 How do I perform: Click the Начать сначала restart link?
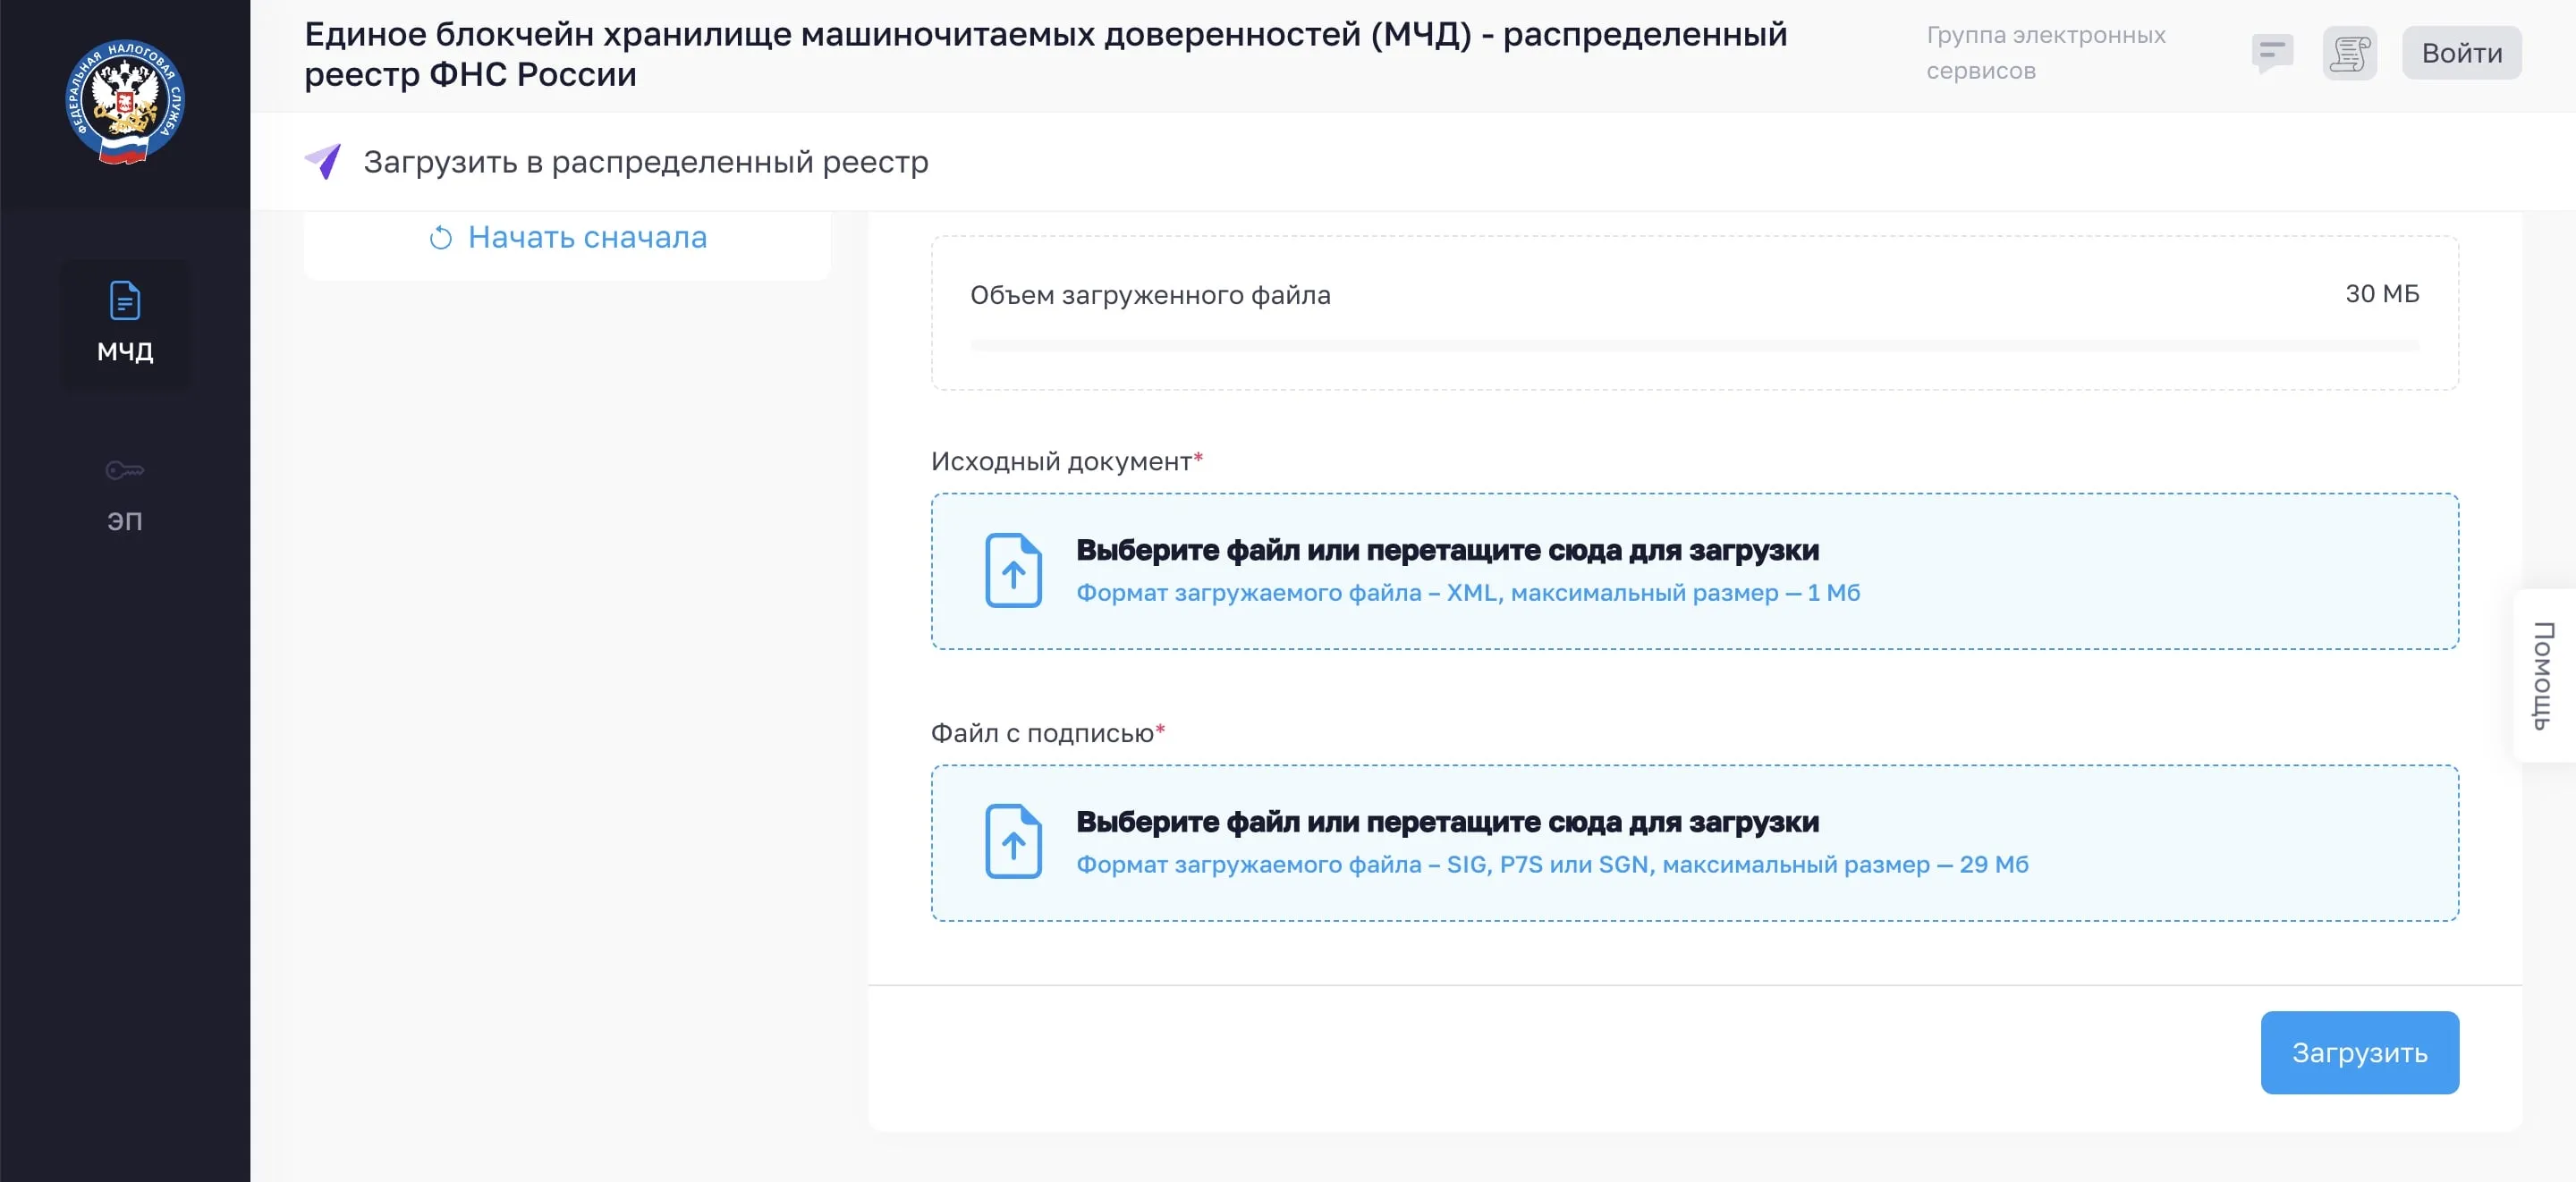587,237
